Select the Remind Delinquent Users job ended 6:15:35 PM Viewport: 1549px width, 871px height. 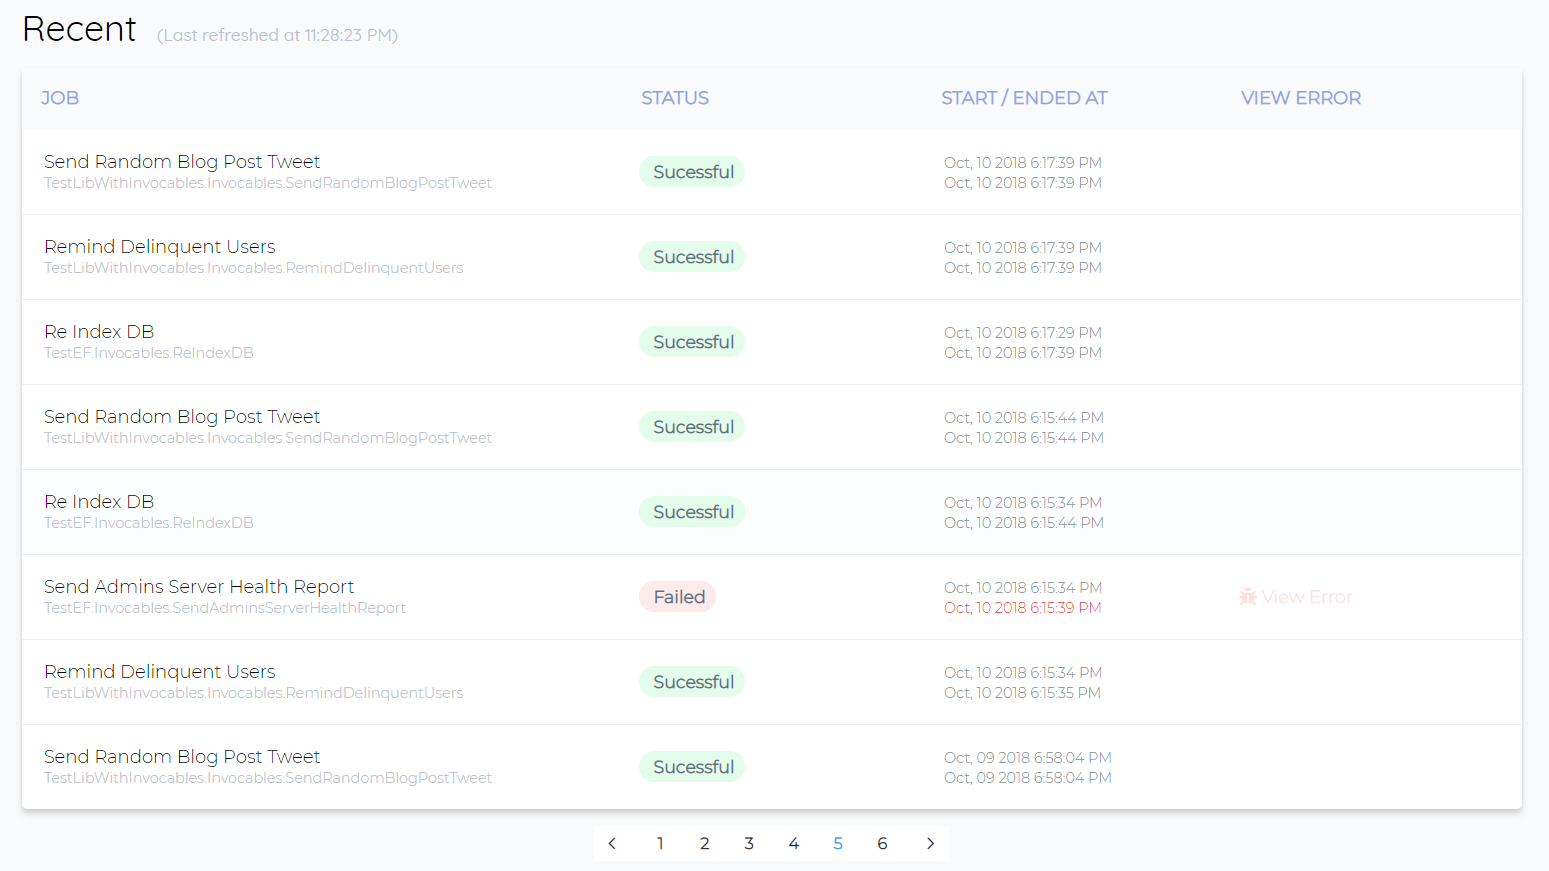160,671
